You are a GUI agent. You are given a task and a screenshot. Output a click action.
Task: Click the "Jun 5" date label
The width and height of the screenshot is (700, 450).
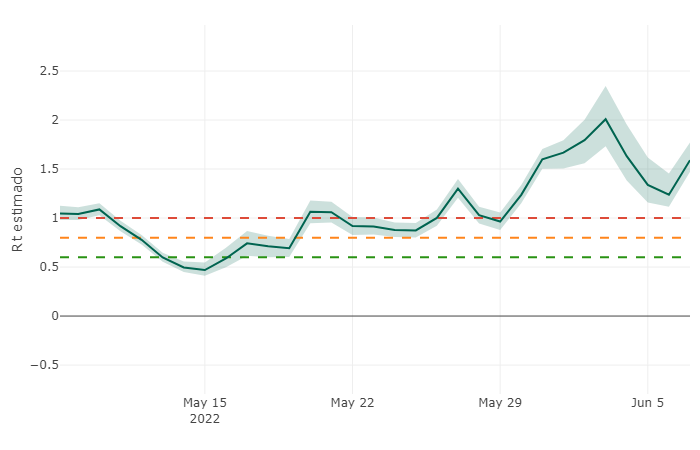tap(647, 403)
